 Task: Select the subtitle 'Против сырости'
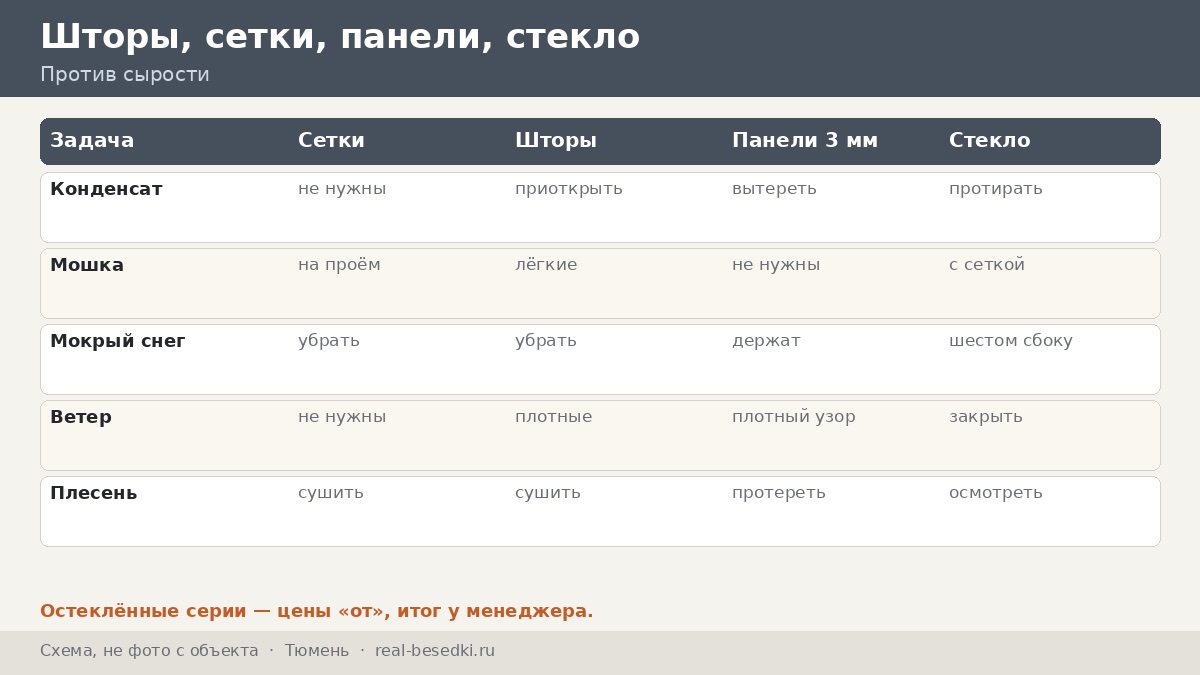pos(125,75)
